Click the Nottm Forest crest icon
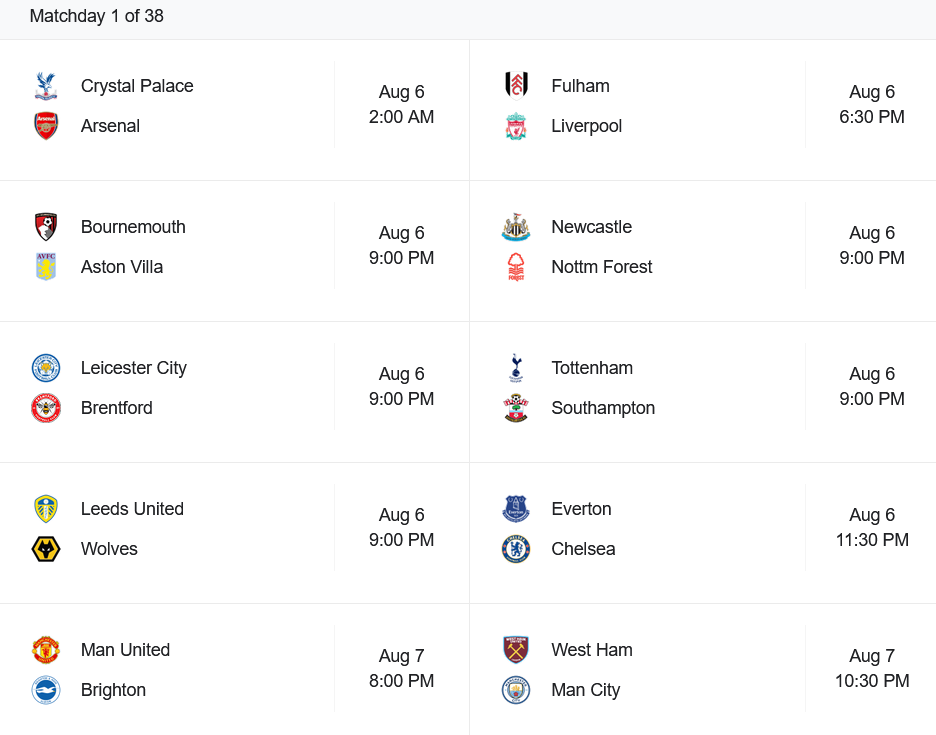 (516, 267)
